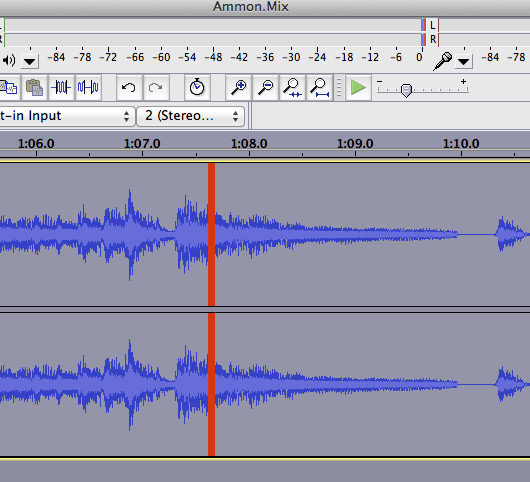Click the Zoom In magnifier
This screenshot has height=482, width=530.
point(238,88)
